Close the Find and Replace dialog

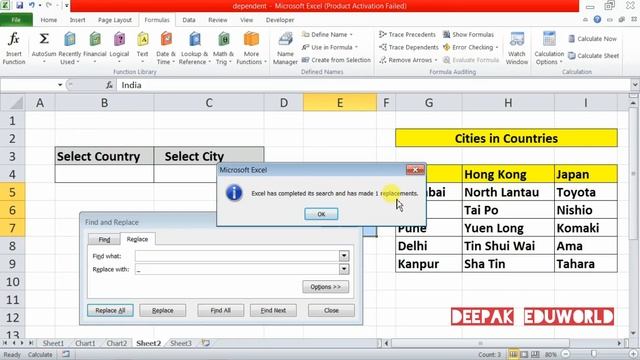coord(331,310)
